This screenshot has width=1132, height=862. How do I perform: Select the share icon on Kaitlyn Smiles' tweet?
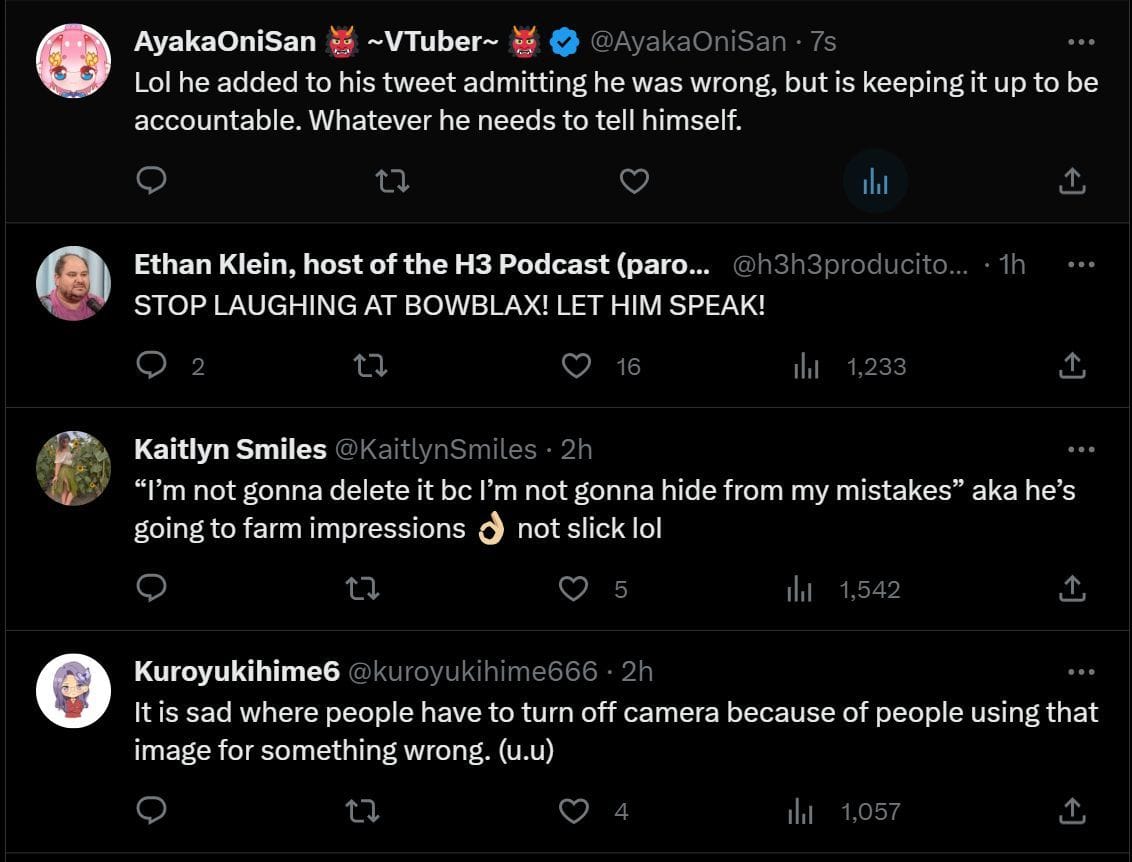pyautogui.click(x=1071, y=589)
